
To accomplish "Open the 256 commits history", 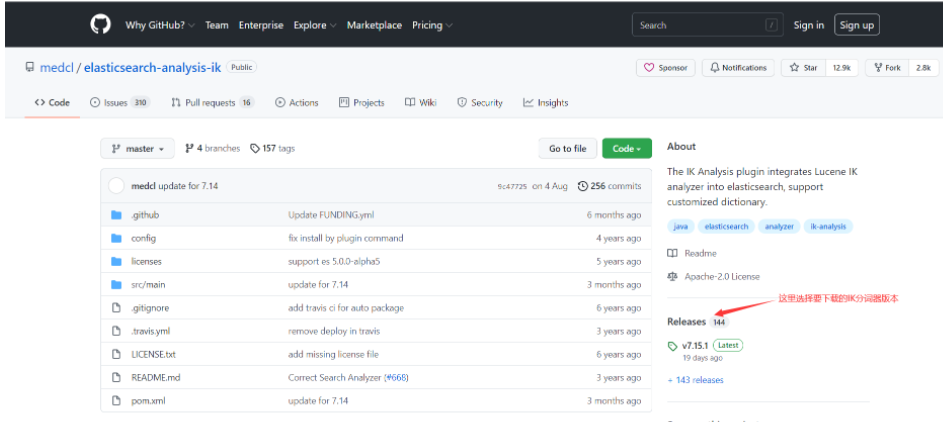I will pyautogui.click(x=609, y=186).
